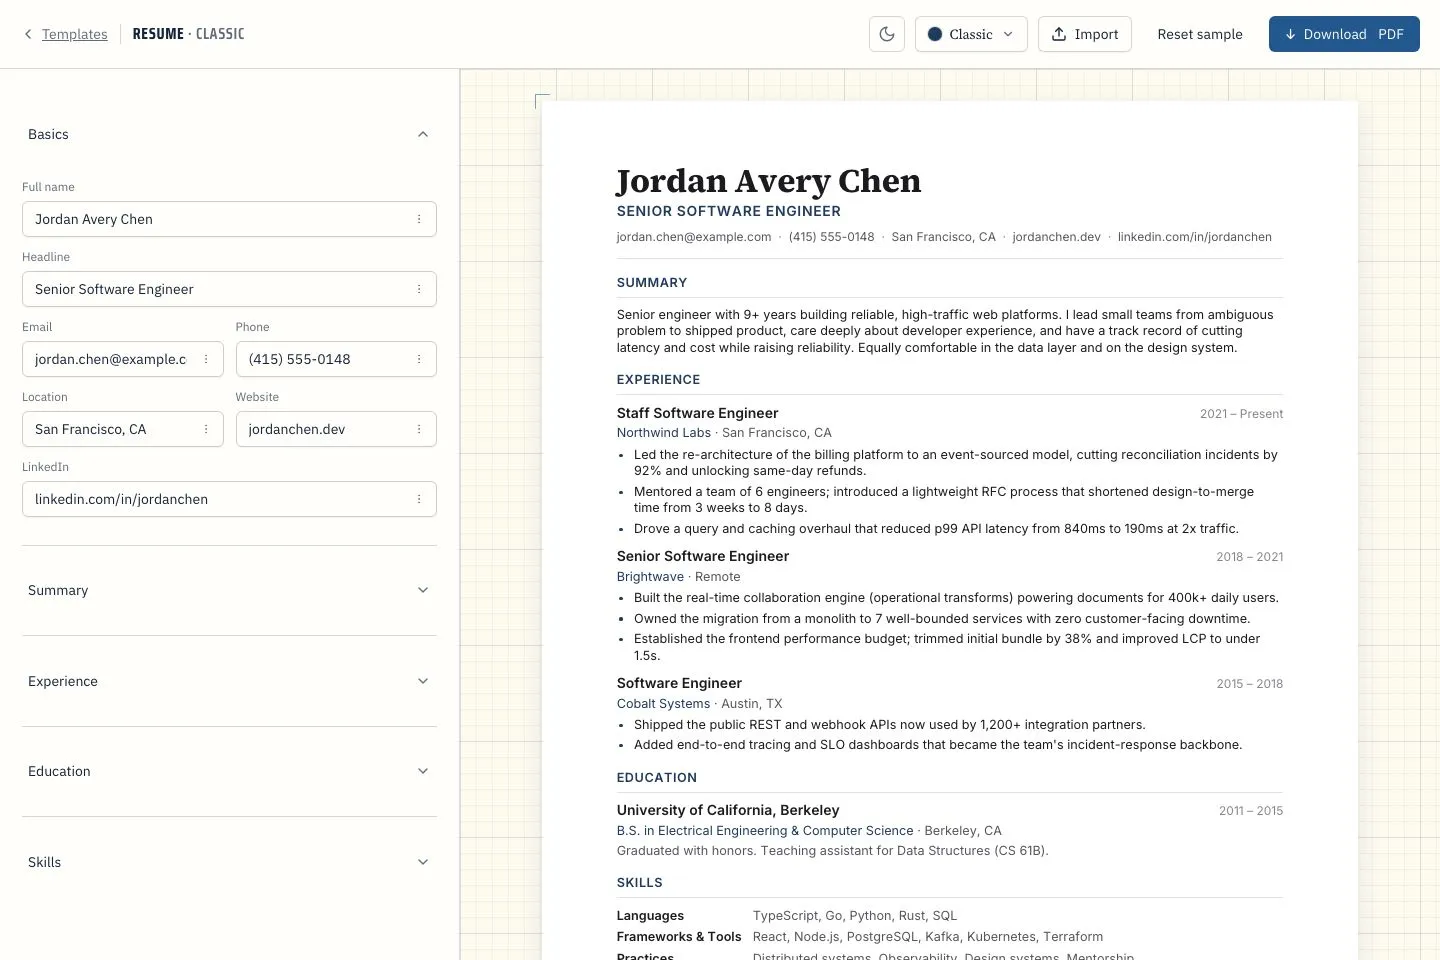This screenshot has height=960, width=1440.
Task: Click the Location input field
Action: (x=122, y=429)
